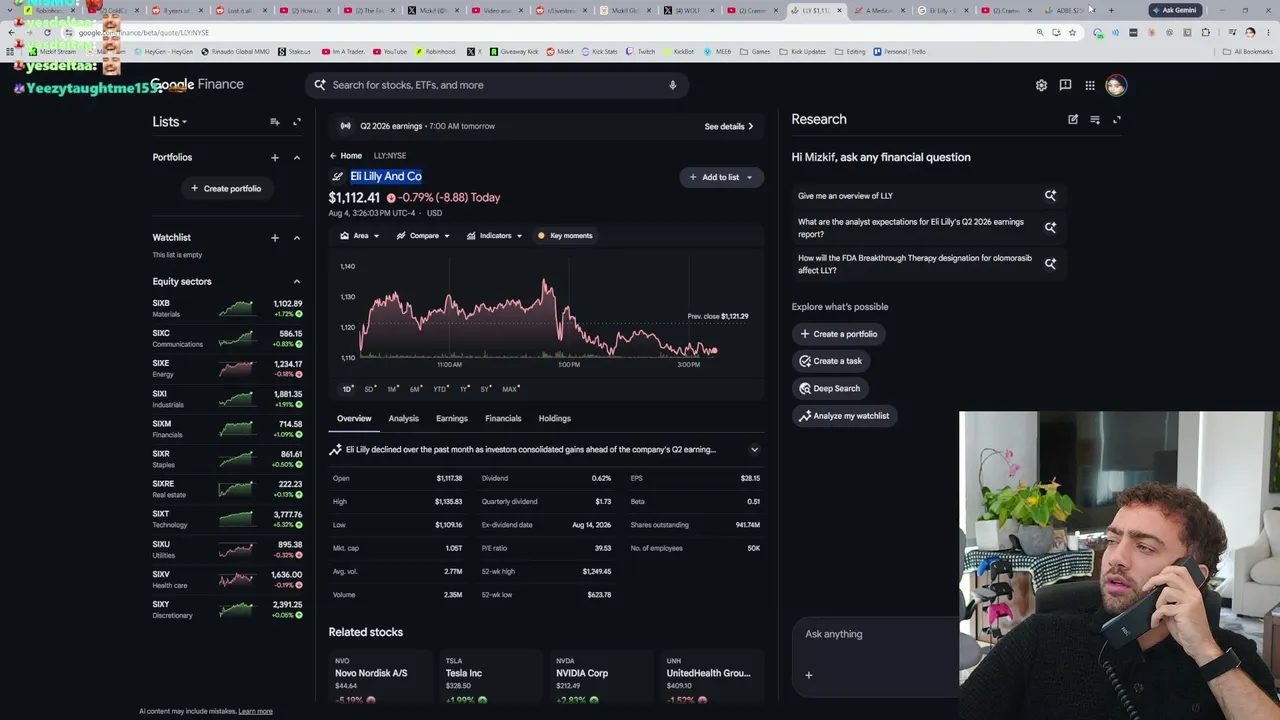Viewport: 1280px width, 720px height.
Task: Click the plus attachment icon below Ask anything
Action: [x=809, y=675]
